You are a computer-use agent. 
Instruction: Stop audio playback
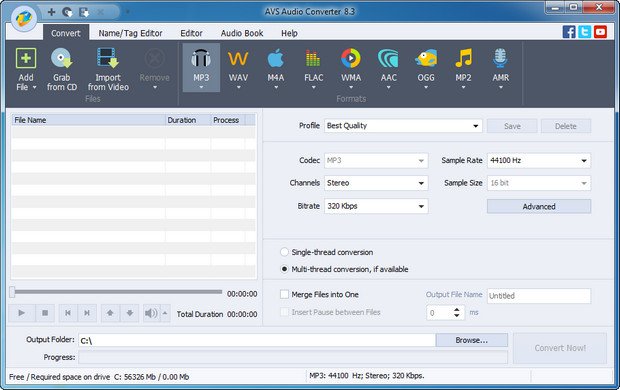click(x=45, y=313)
